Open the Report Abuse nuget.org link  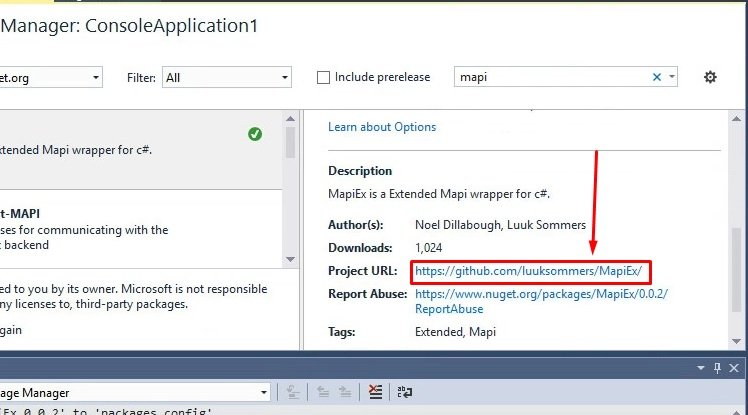tap(540, 294)
